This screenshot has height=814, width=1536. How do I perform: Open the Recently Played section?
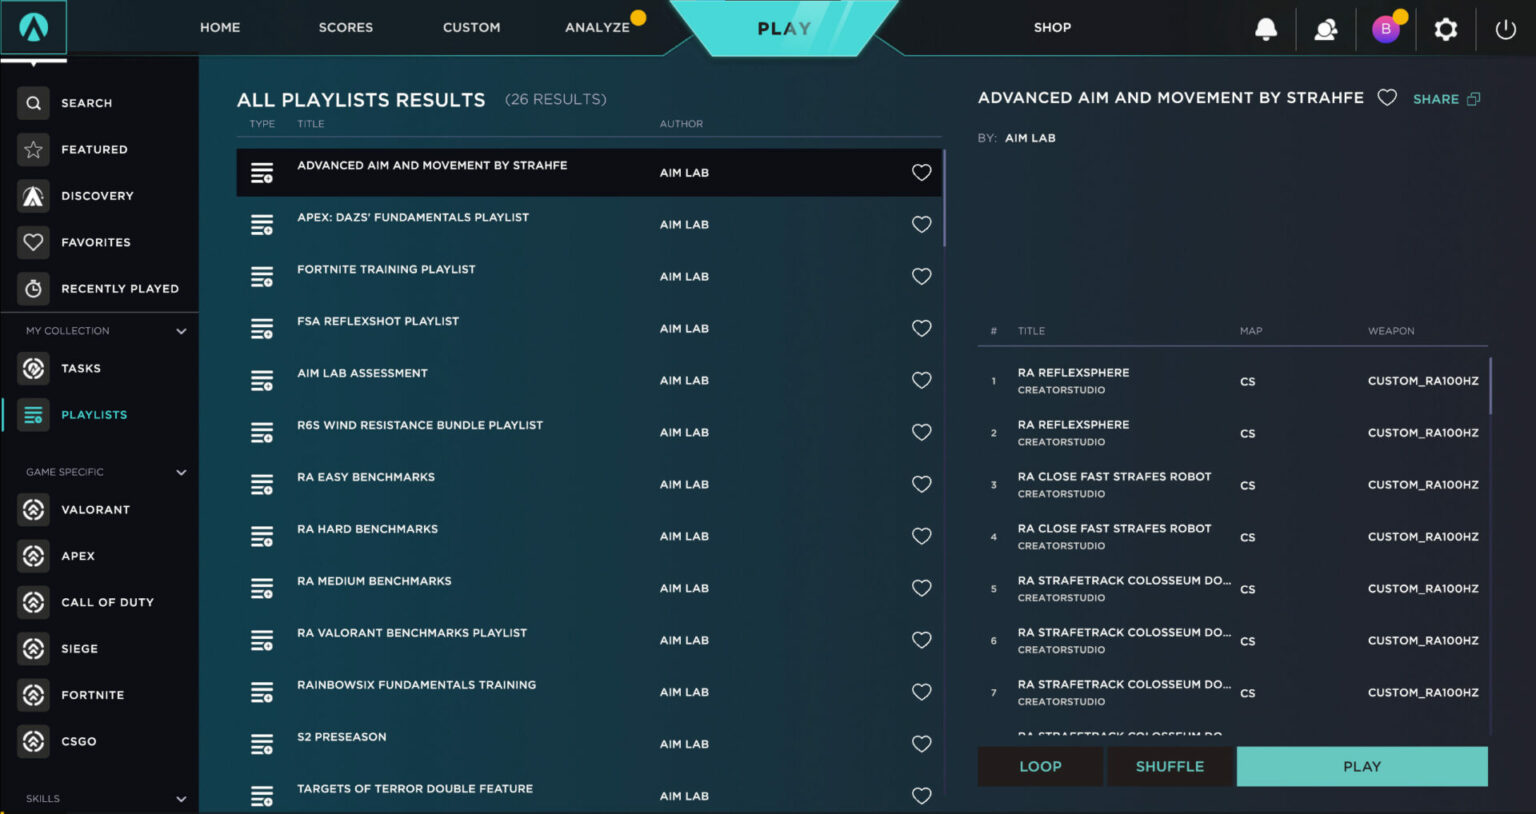pyautogui.click(x=33, y=288)
